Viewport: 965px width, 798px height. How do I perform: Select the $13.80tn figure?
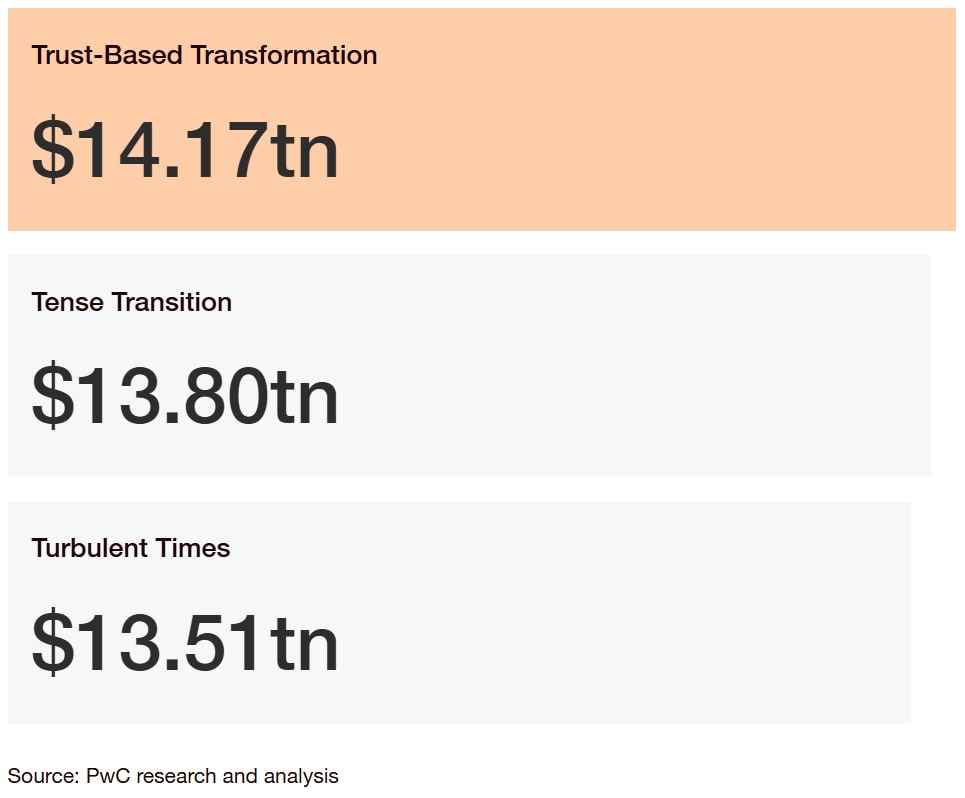point(185,396)
